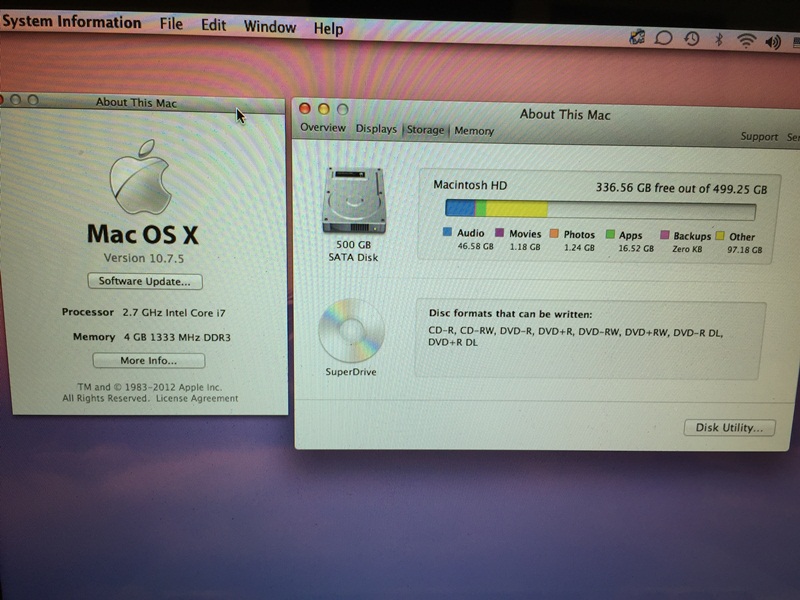Open the Wi-Fi status menu
The image size is (800, 600).
tap(746, 40)
